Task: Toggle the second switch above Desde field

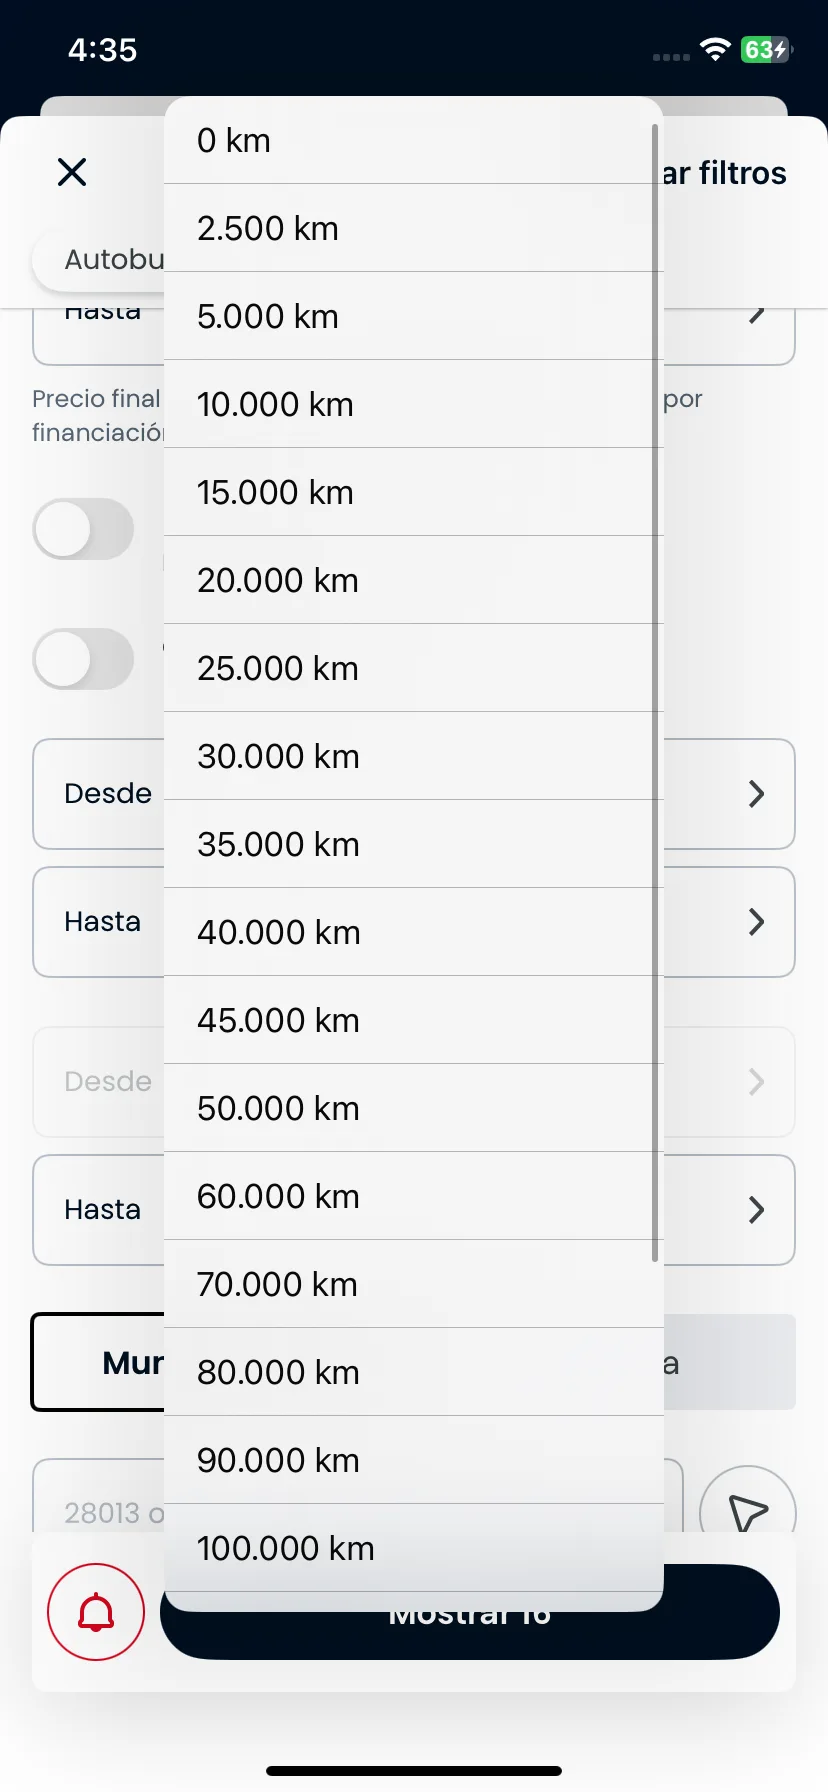Action: (83, 659)
